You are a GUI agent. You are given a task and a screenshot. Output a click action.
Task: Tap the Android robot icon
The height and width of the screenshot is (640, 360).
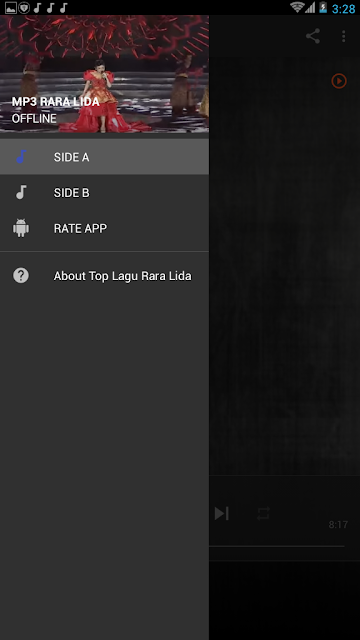(x=21, y=228)
